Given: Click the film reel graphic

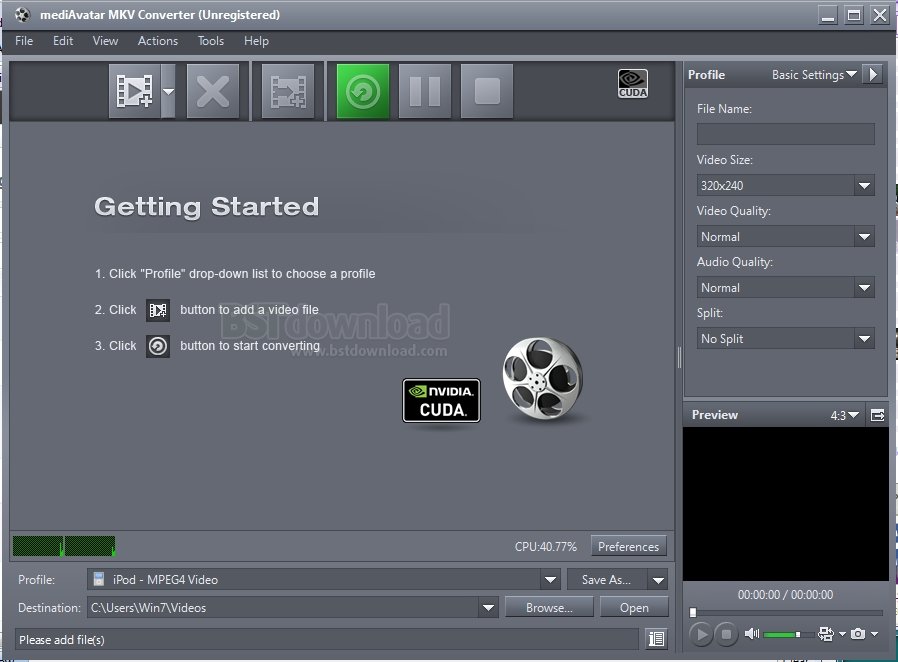Looking at the screenshot, I should [542, 379].
